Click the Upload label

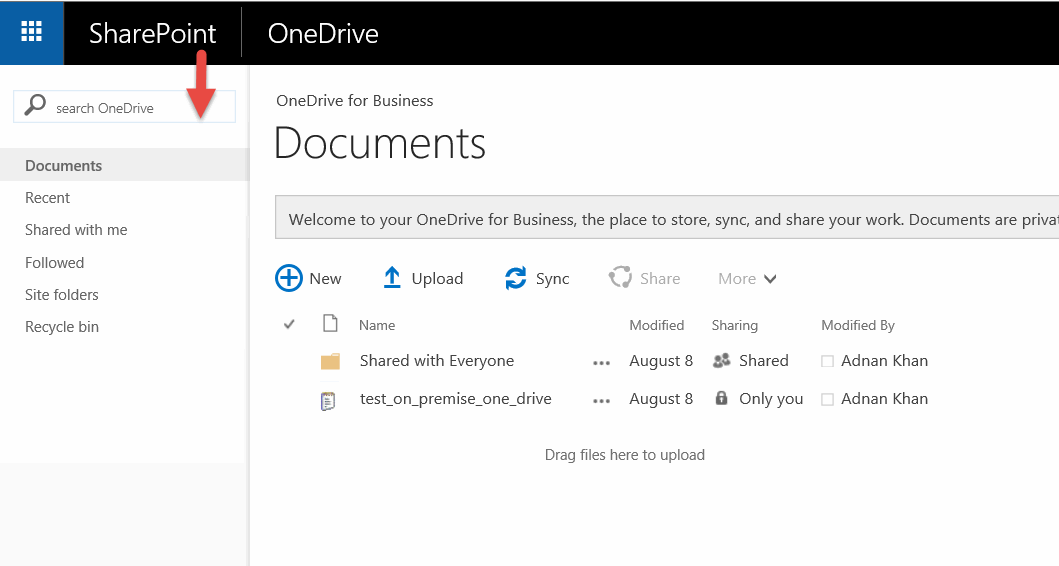click(438, 278)
